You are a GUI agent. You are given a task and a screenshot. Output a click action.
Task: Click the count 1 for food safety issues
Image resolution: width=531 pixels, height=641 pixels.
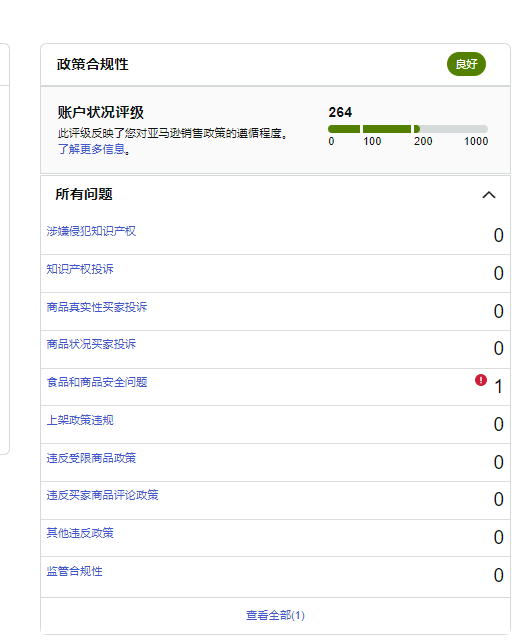[498, 387]
